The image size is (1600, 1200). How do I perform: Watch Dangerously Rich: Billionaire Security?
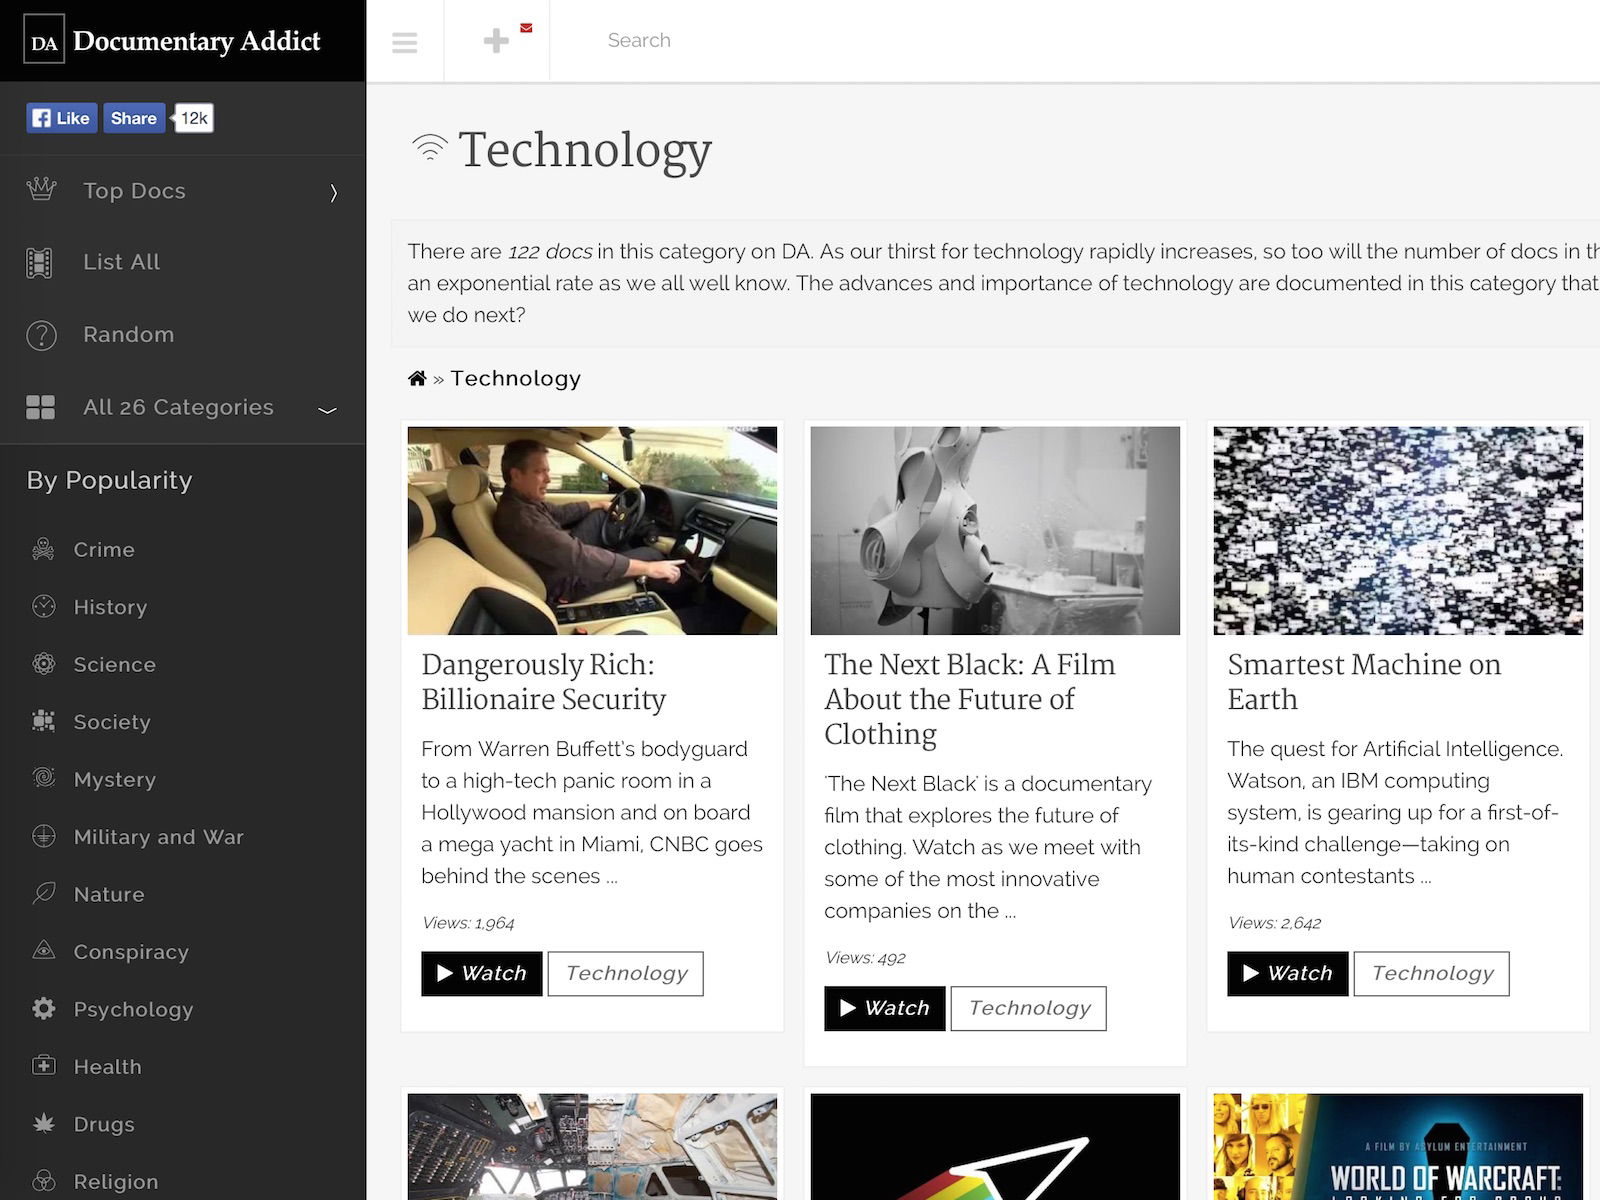coord(482,973)
